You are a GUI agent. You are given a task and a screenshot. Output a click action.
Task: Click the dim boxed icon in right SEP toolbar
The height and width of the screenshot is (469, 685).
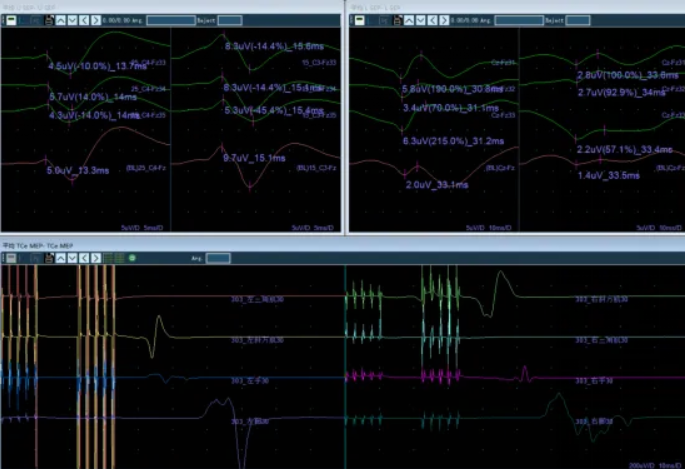tap(385, 20)
